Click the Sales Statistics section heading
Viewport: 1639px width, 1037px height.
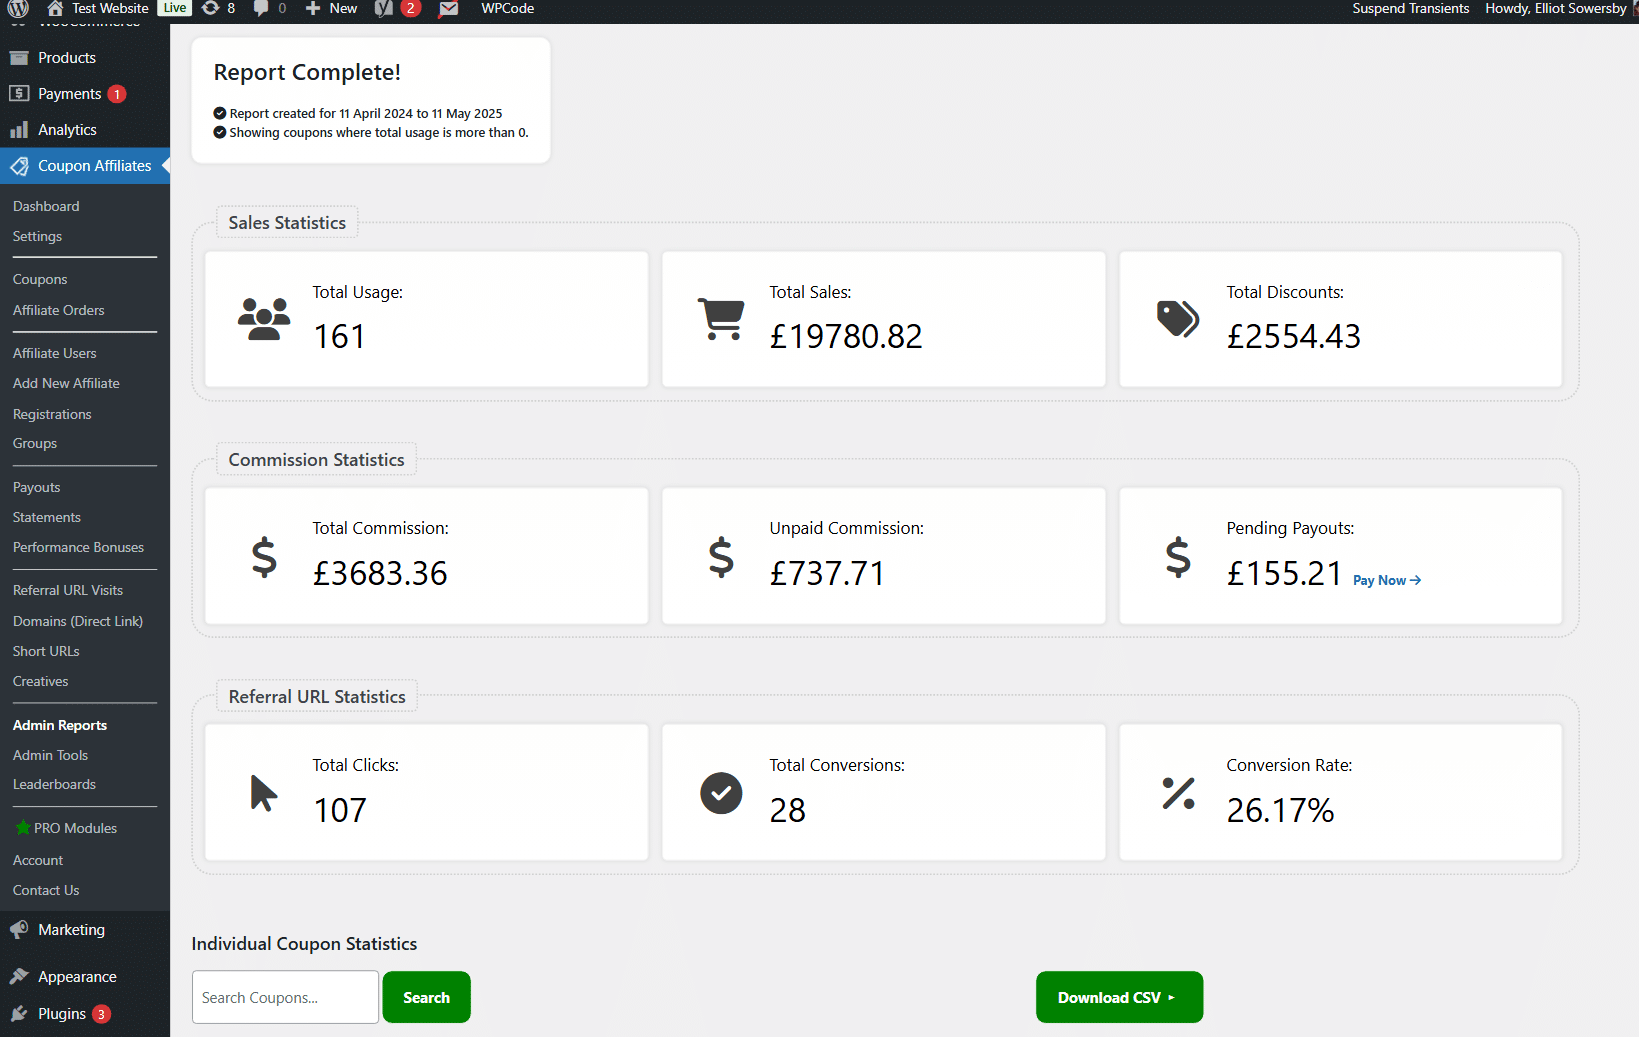point(287,223)
